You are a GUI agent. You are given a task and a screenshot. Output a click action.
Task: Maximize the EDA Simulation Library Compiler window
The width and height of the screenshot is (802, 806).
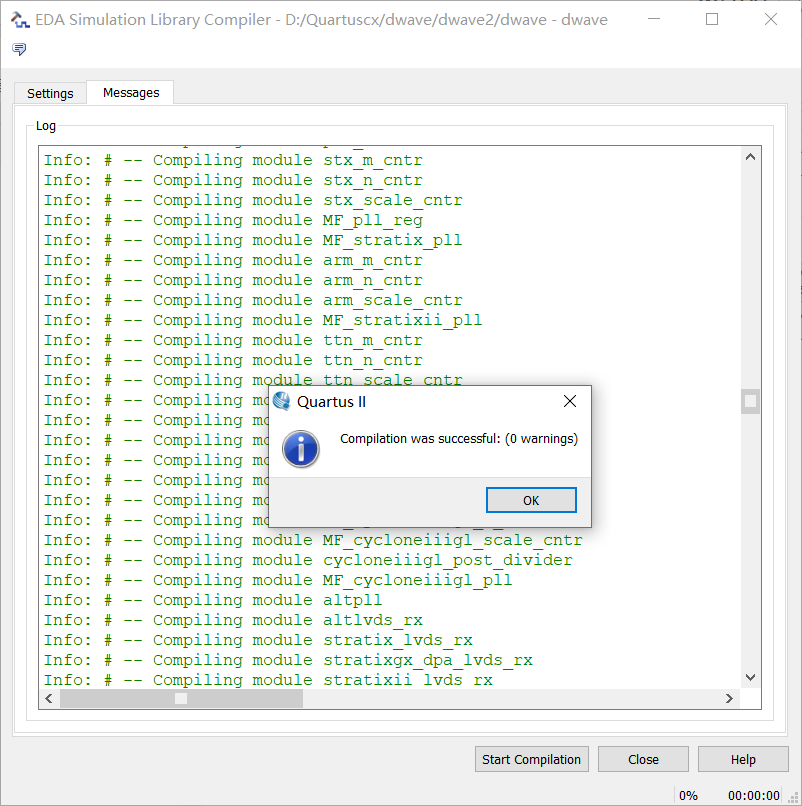coord(712,20)
